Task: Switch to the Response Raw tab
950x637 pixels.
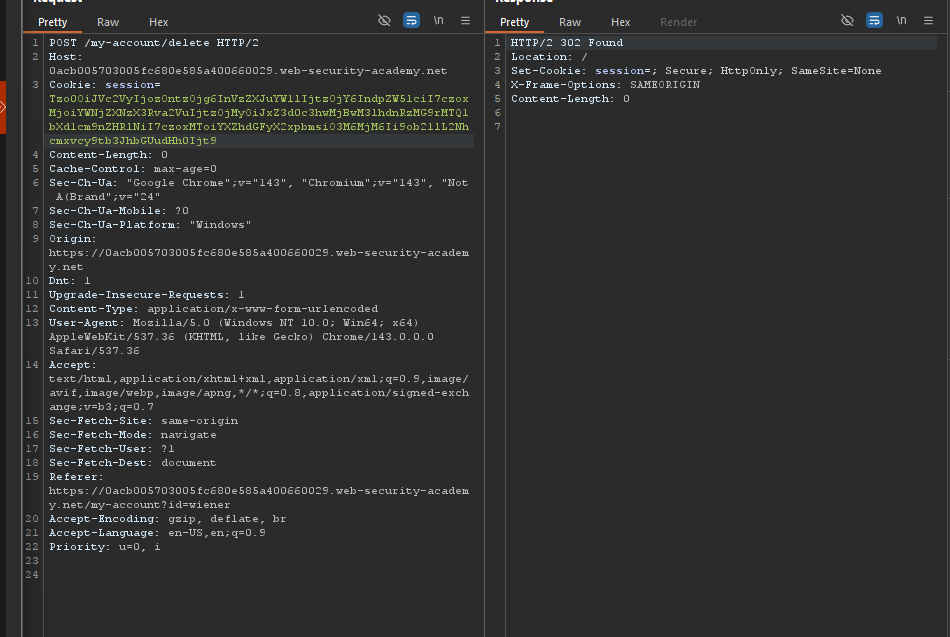Action: (x=570, y=22)
